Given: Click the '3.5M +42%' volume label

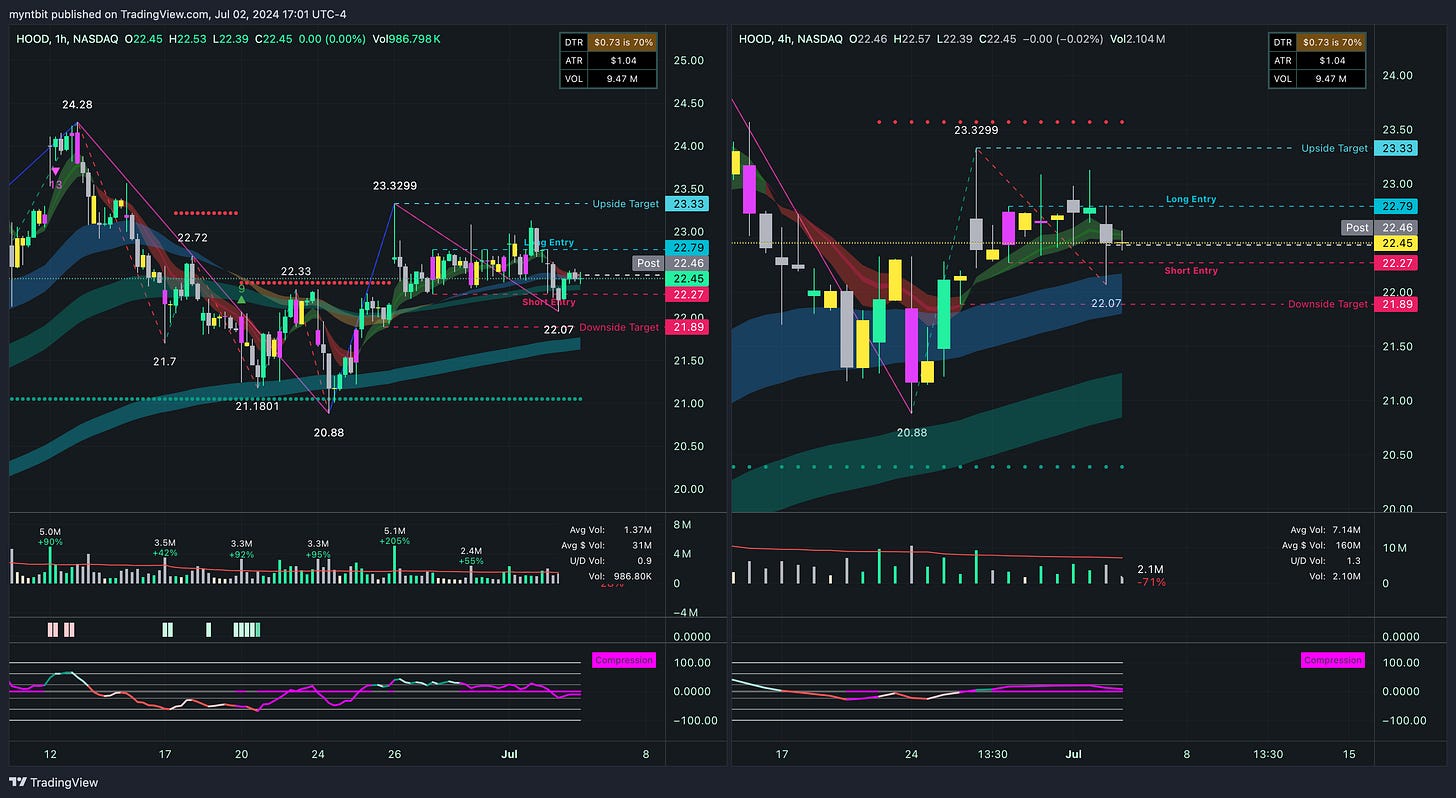Looking at the screenshot, I should (165, 547).
